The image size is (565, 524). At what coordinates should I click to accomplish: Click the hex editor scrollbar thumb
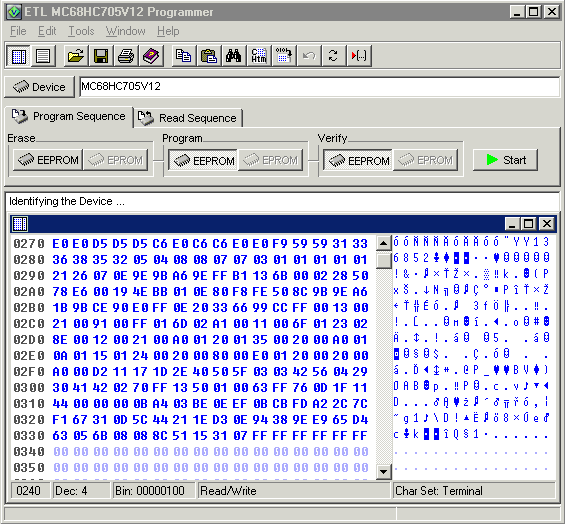(x=383, y=260)
